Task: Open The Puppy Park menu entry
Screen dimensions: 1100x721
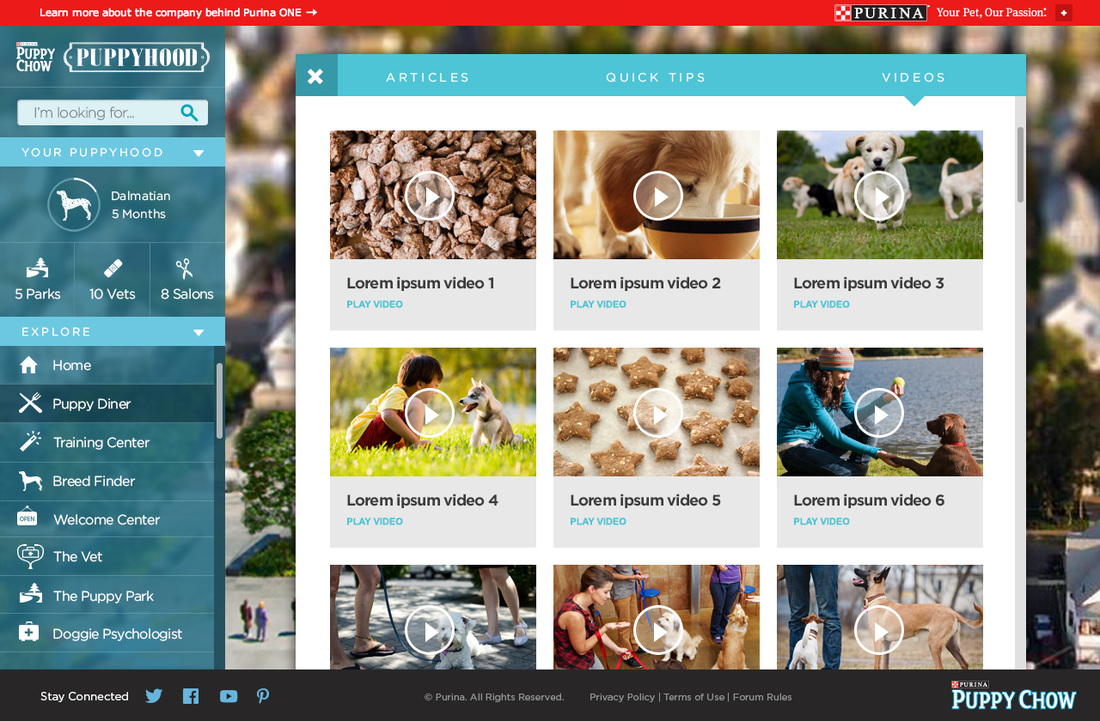Action: click(x=107, y=595)
